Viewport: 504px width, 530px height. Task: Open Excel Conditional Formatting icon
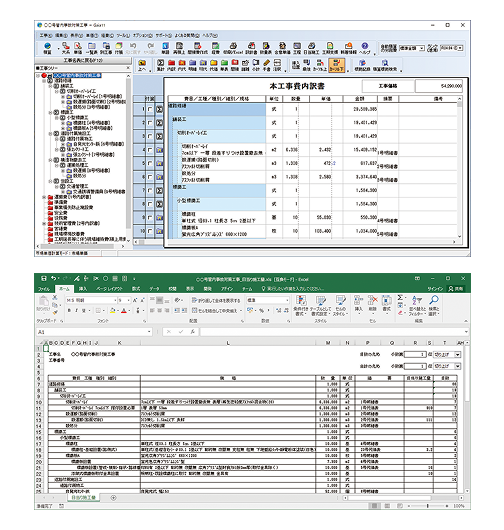point(301,300)
